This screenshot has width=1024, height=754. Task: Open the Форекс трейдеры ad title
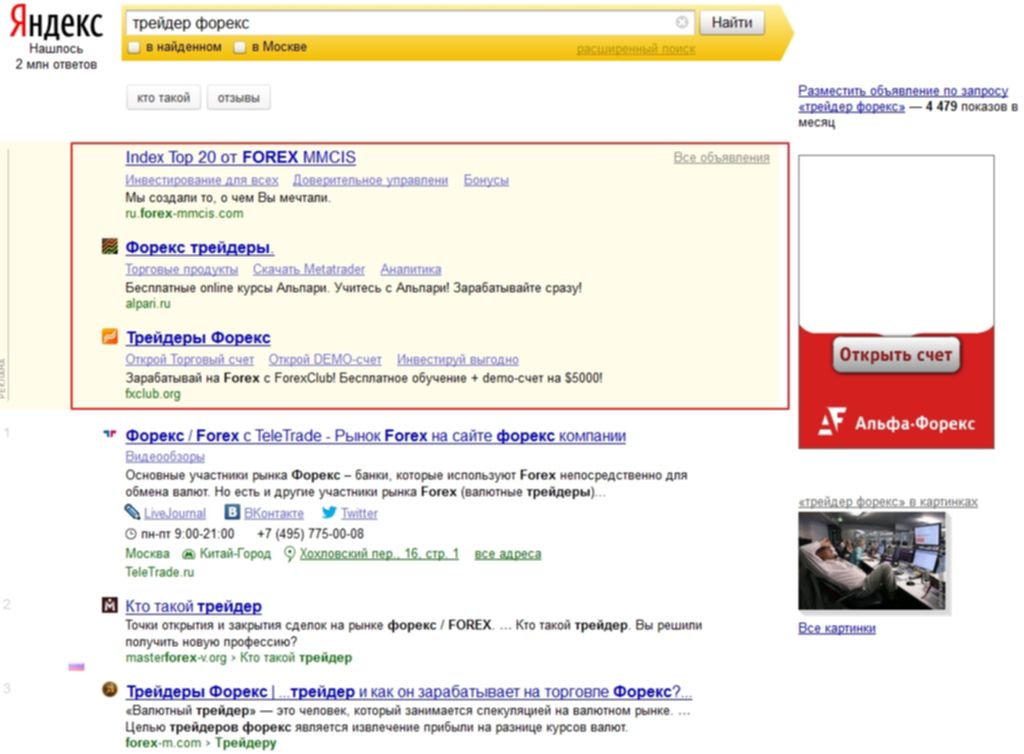(x=199, y=247)
